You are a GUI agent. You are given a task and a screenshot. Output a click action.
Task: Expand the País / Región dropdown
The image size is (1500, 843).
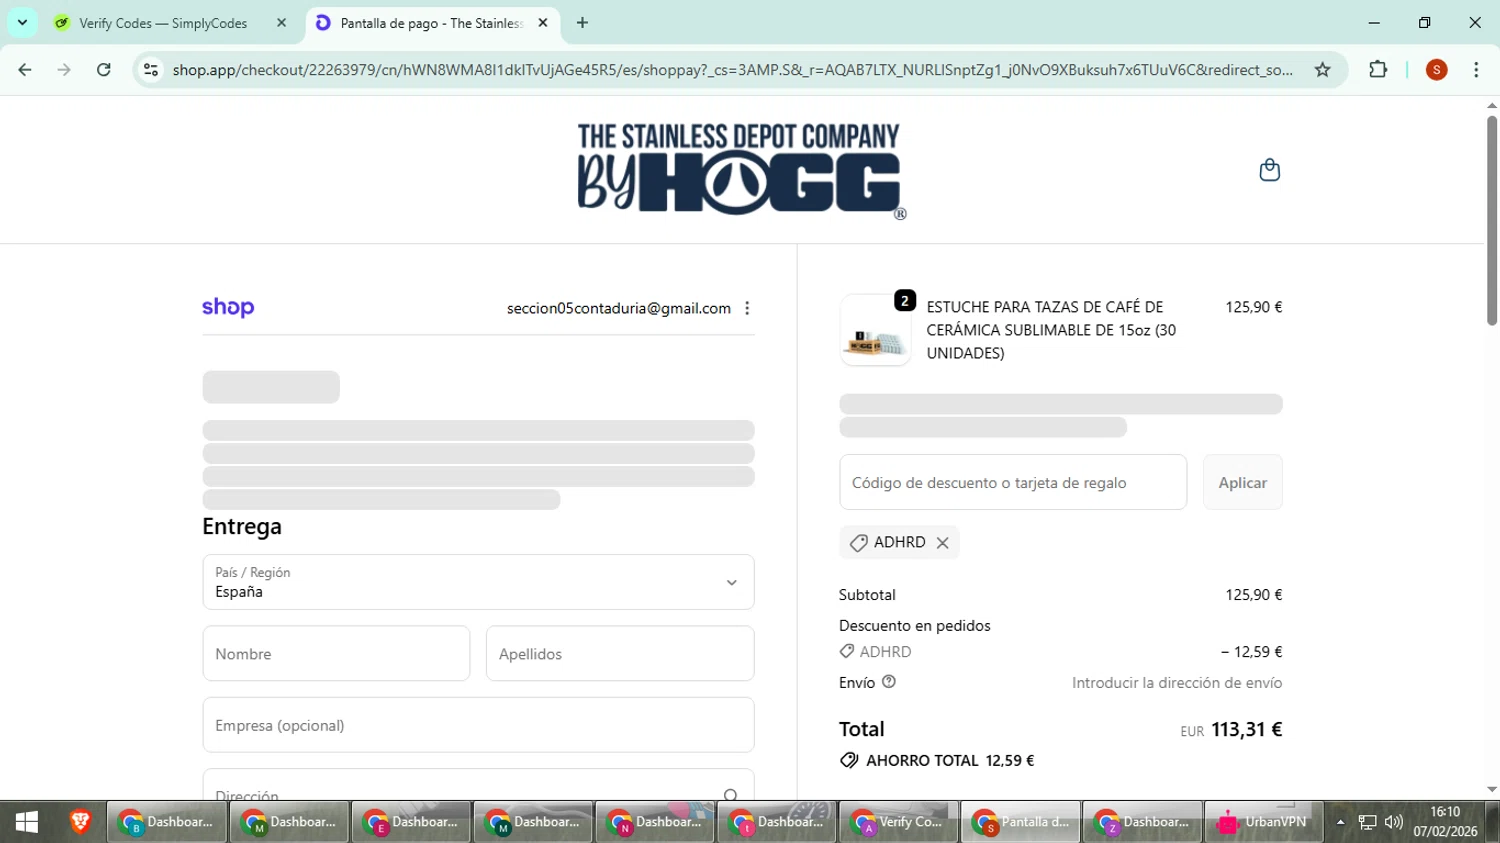(x=478, y=582)
